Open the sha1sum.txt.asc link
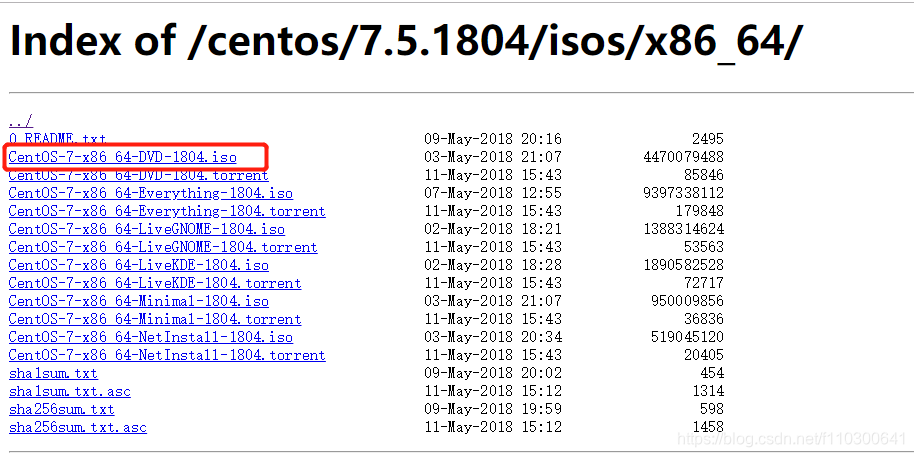 tap(69, 391)
